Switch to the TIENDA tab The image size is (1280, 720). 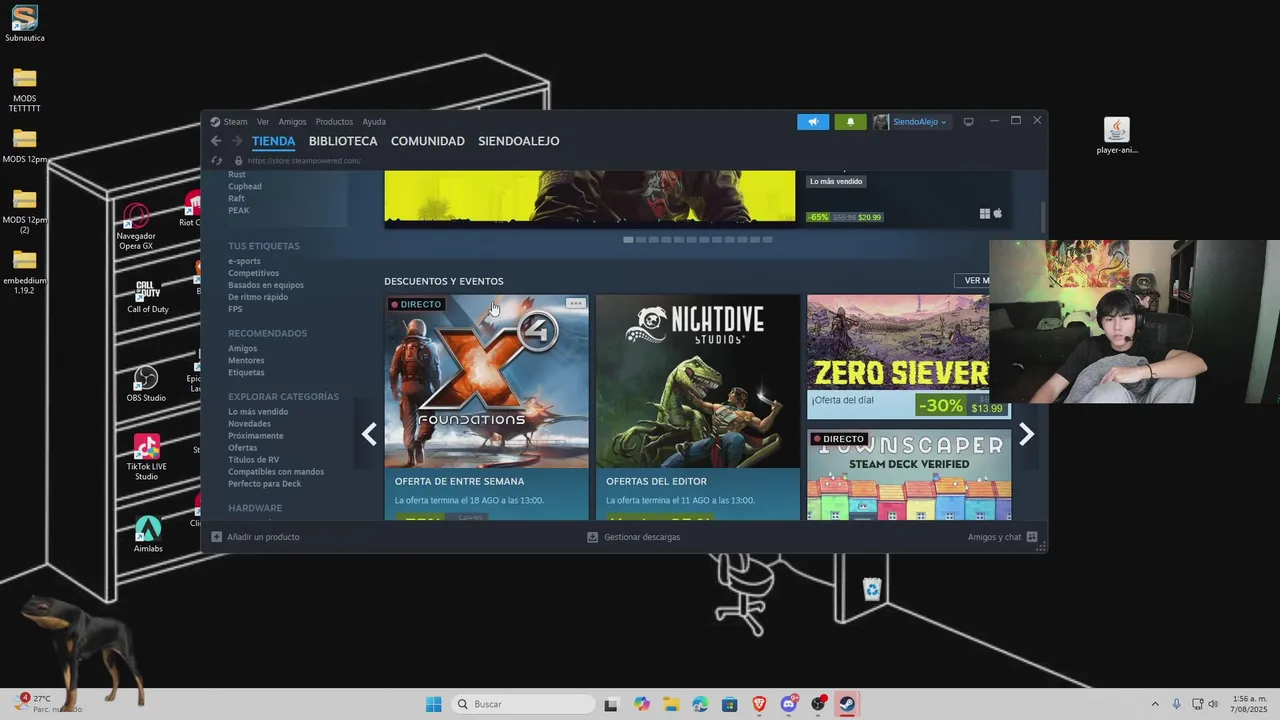coord(274,141)
